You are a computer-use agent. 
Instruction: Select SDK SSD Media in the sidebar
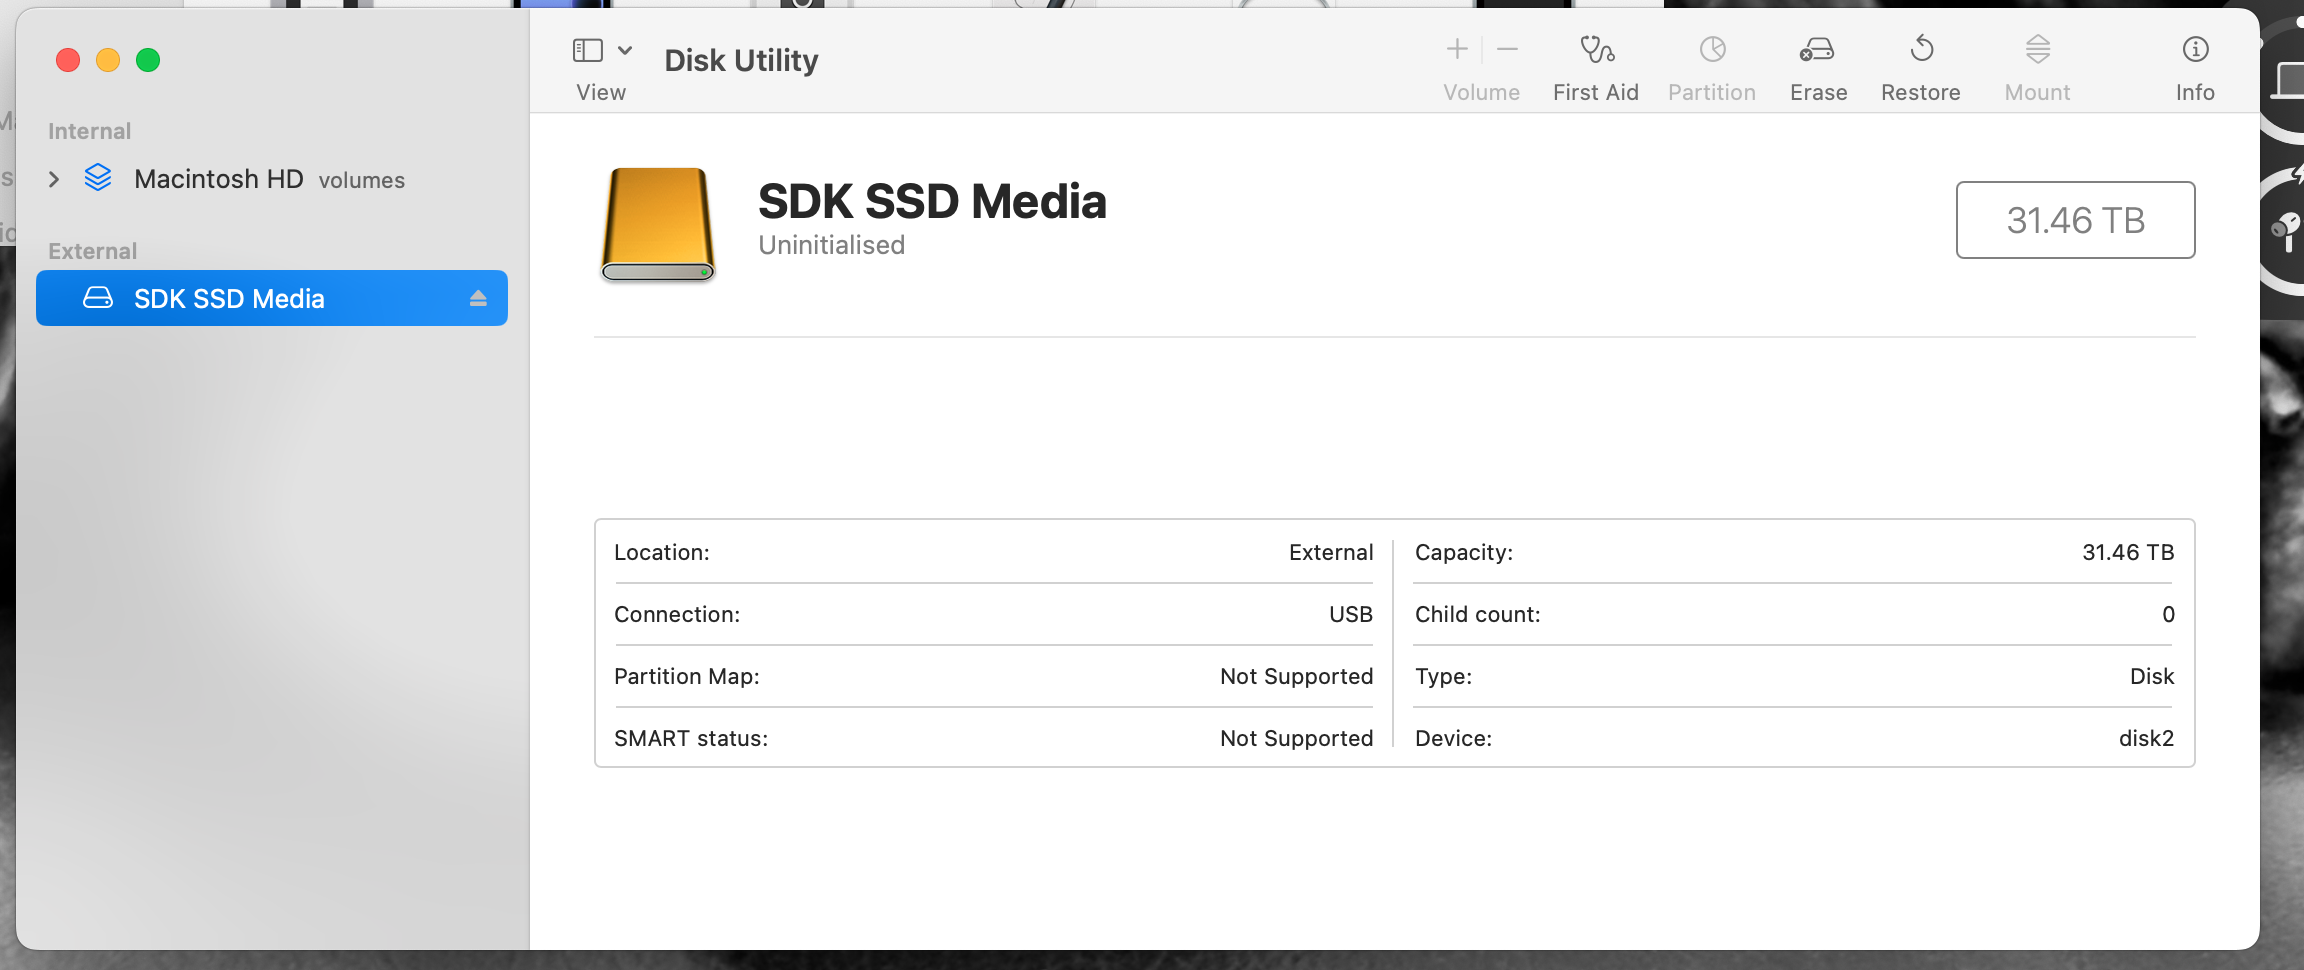click(272, 298)
